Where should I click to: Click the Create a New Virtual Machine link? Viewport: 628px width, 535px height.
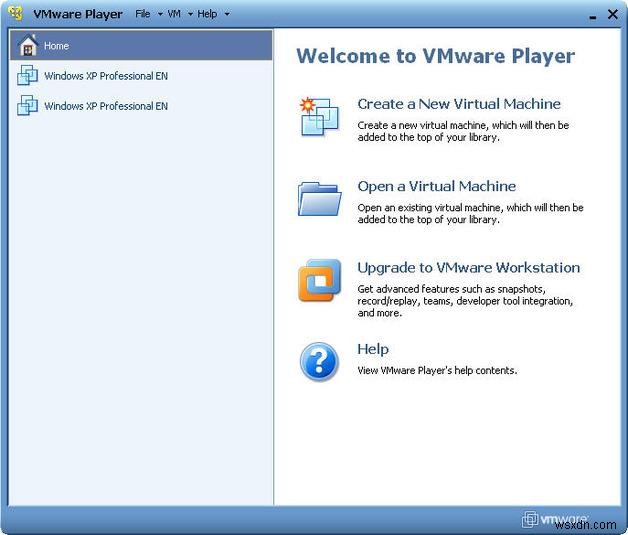coord(459,104)
